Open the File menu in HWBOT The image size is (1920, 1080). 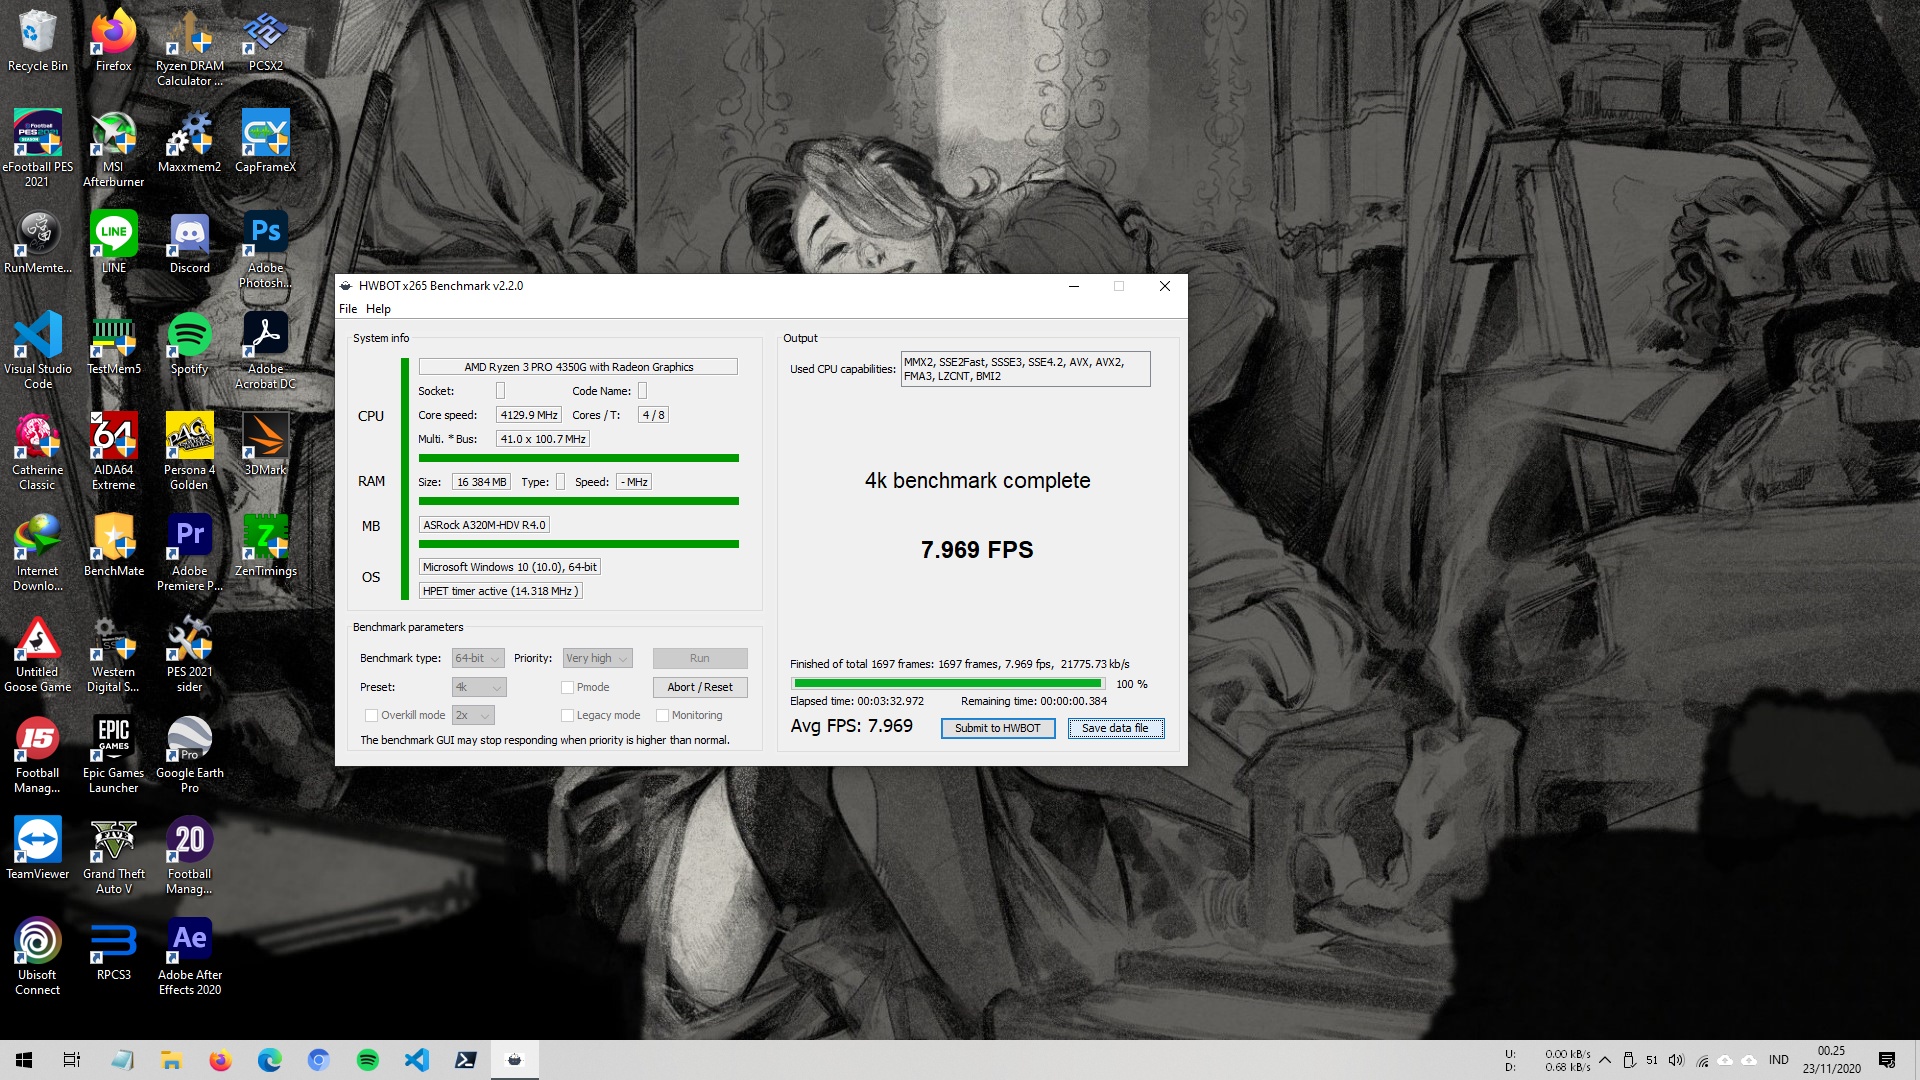pyautogui.click(x=347, y=310)
